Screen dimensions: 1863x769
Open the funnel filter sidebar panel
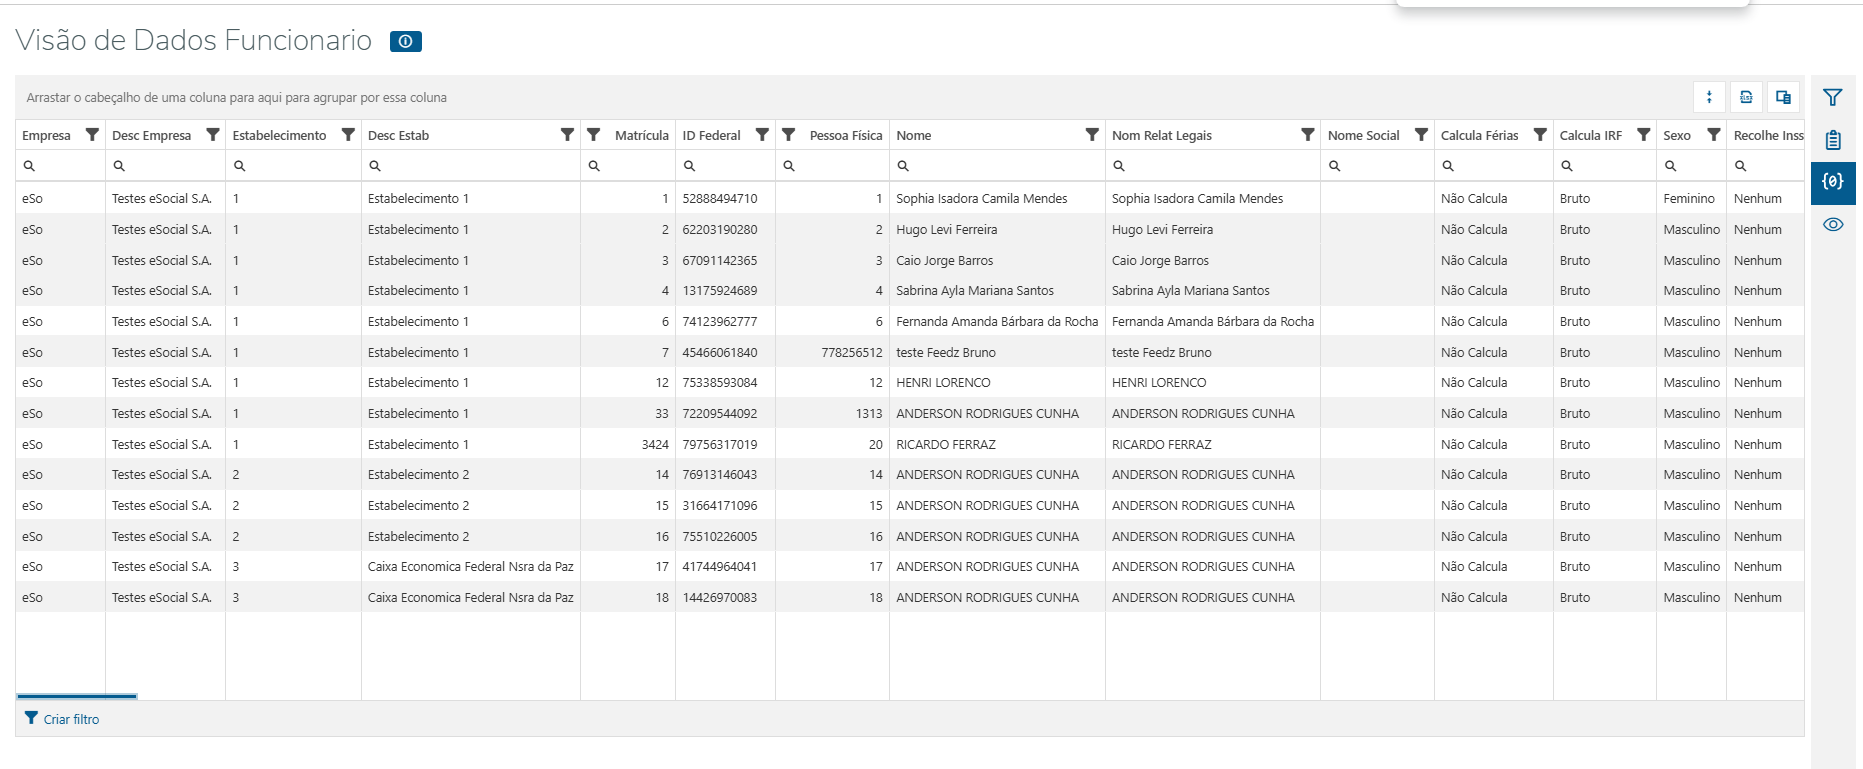click(x=1832, y=97)
